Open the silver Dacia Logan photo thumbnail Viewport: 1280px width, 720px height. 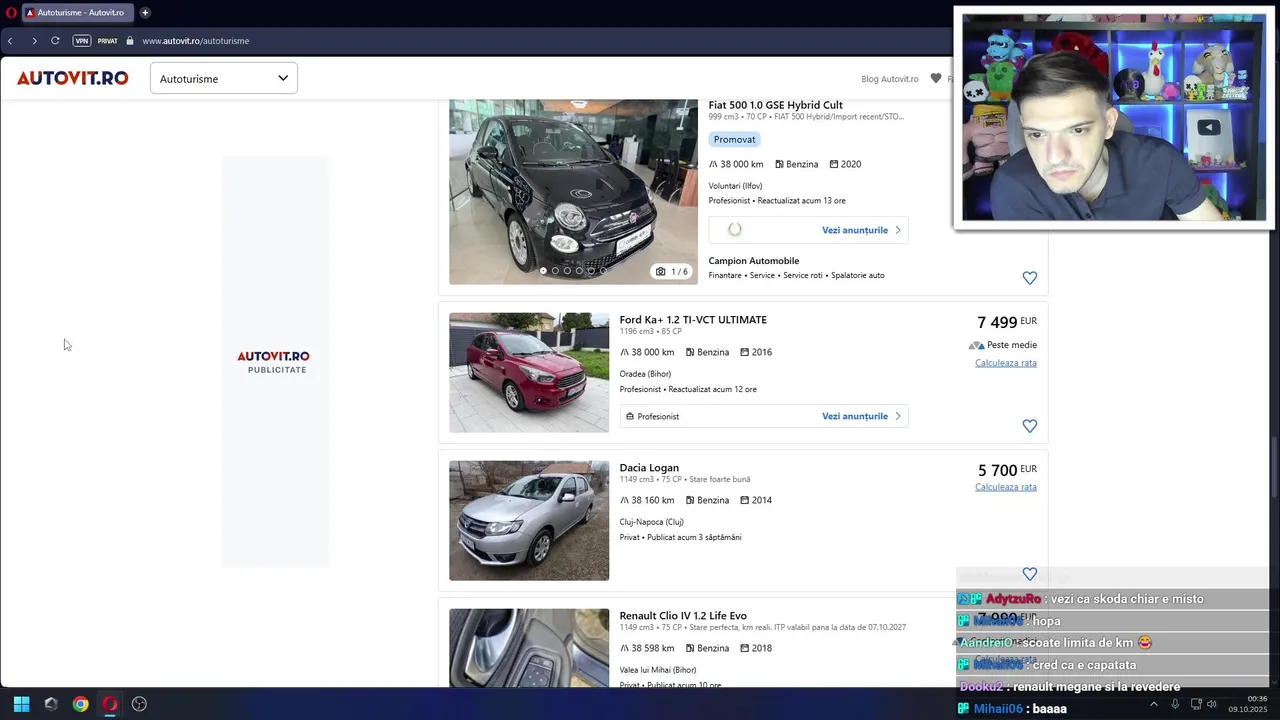click(528, 520)
